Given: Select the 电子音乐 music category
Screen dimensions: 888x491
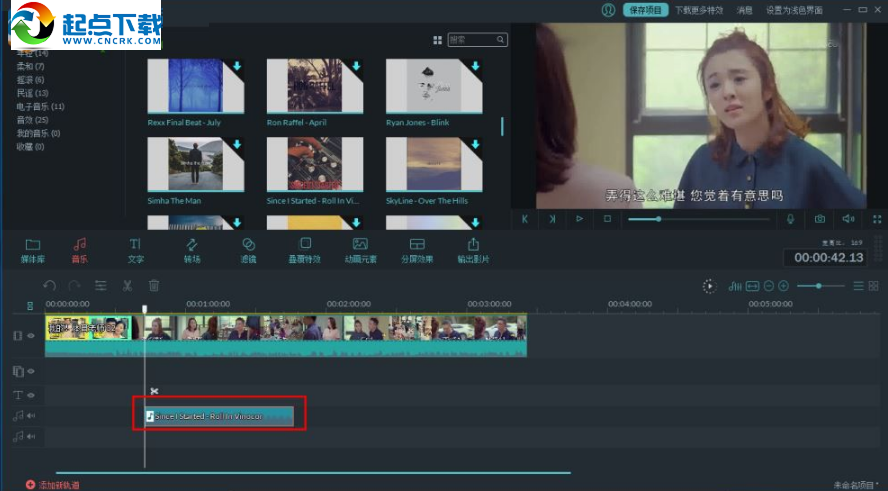Looking at the screenshot, I should coord(40,106).
